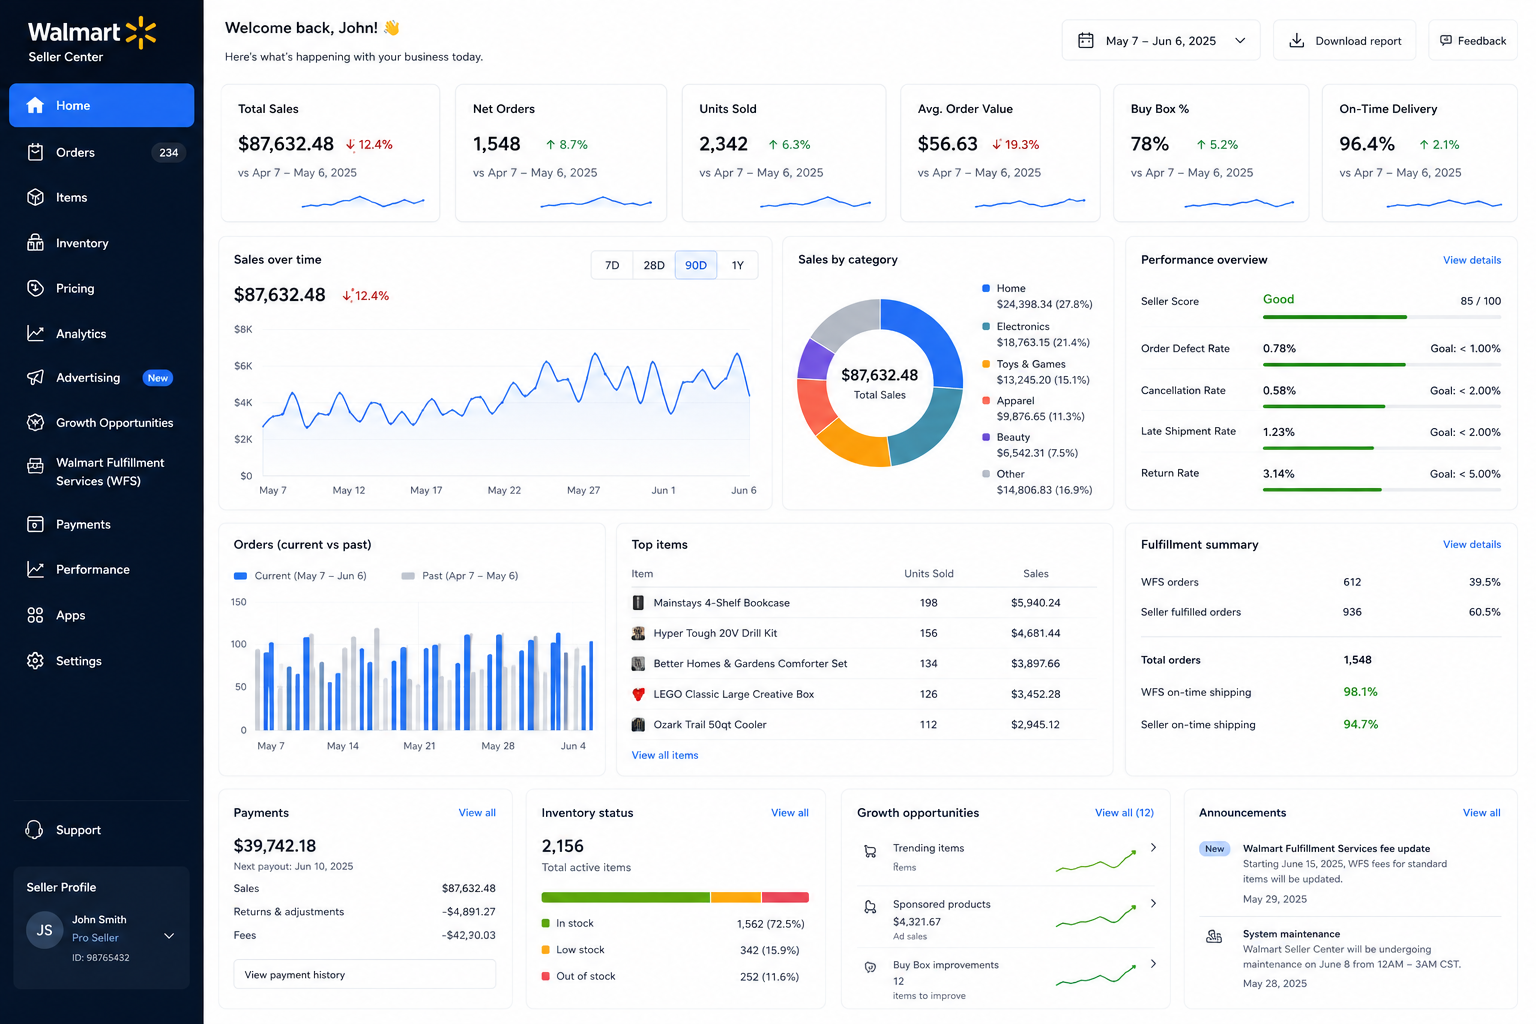Click the Trending items cart icon
The height and width of the screenshot is (1024, 1536).
(870, 852)
